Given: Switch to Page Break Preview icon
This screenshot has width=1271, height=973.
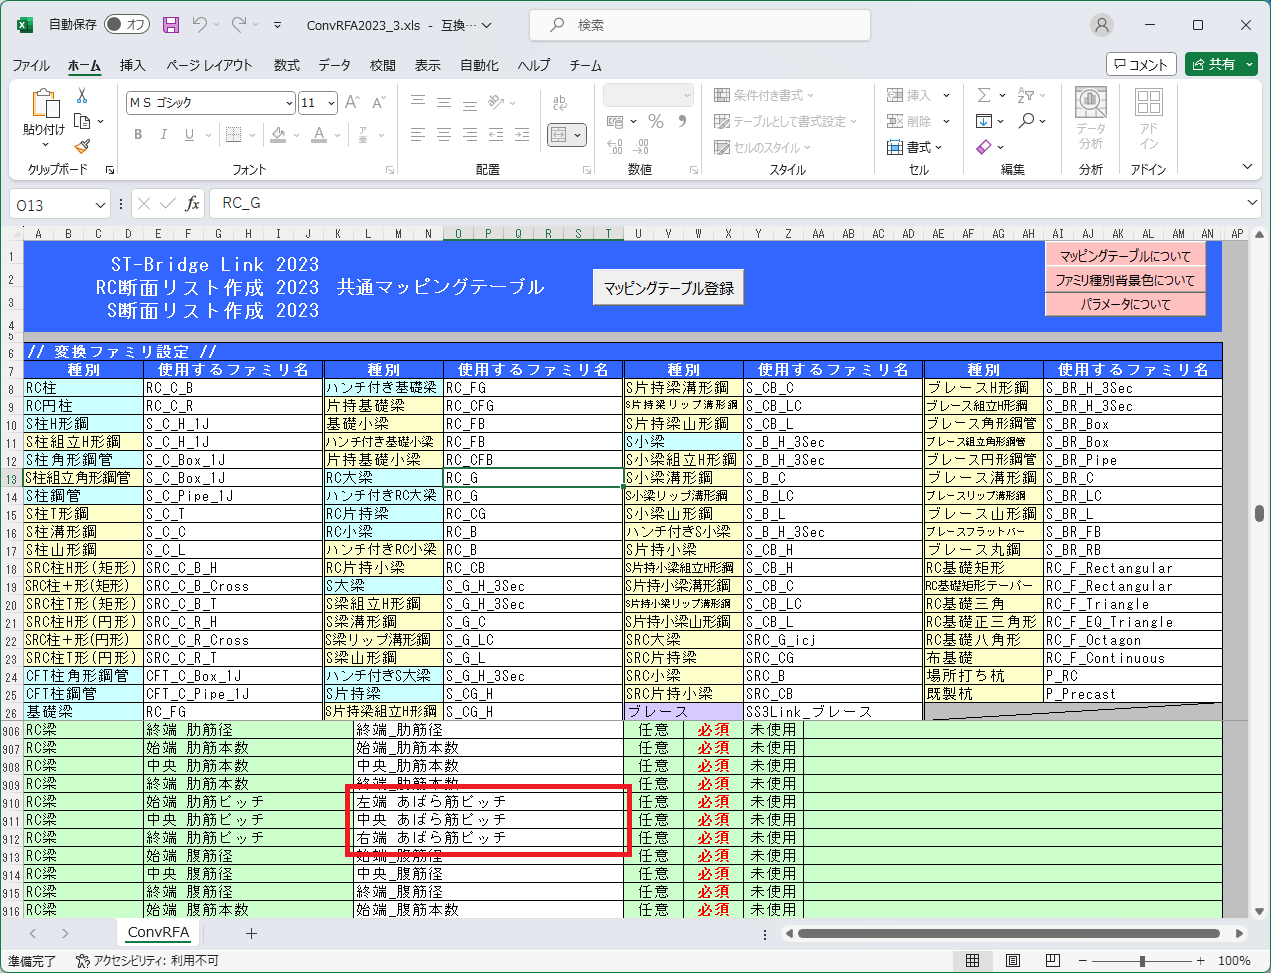Looking at the screenshot, I should click(x=1052, y=961).
